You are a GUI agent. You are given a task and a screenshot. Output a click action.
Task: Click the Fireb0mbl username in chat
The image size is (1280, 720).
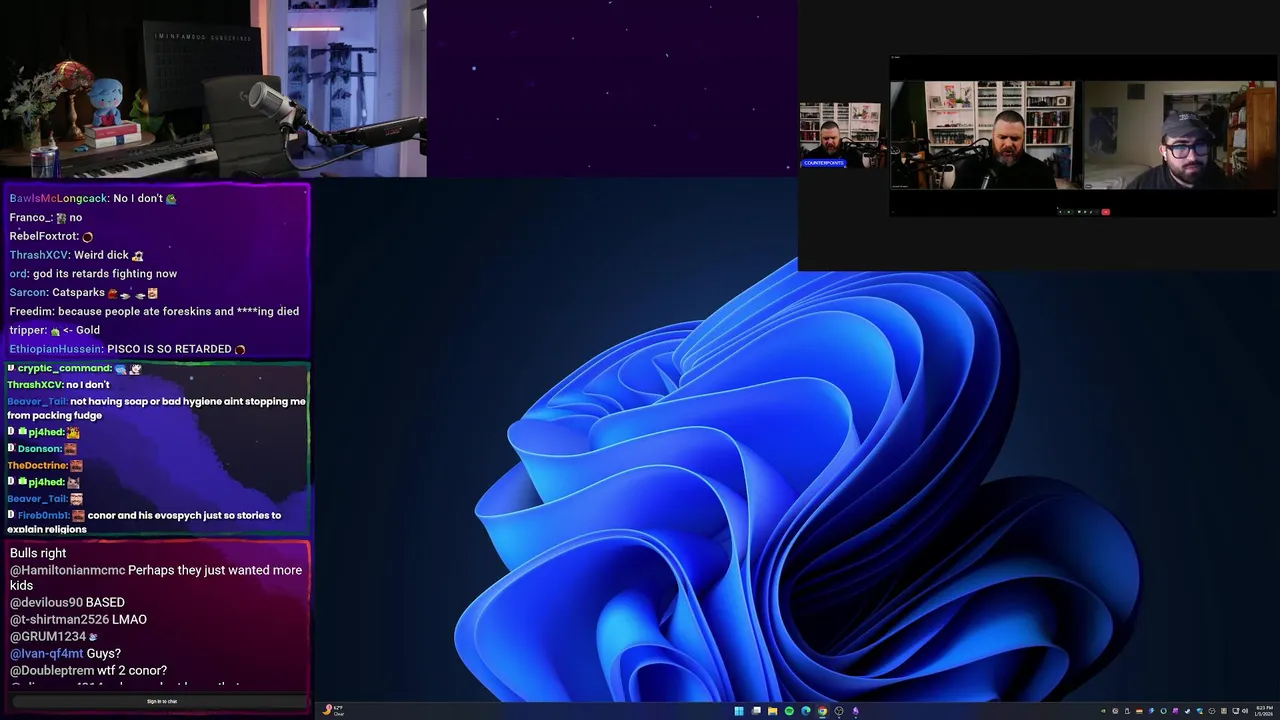pyautogui.click(x=43, y=515)
